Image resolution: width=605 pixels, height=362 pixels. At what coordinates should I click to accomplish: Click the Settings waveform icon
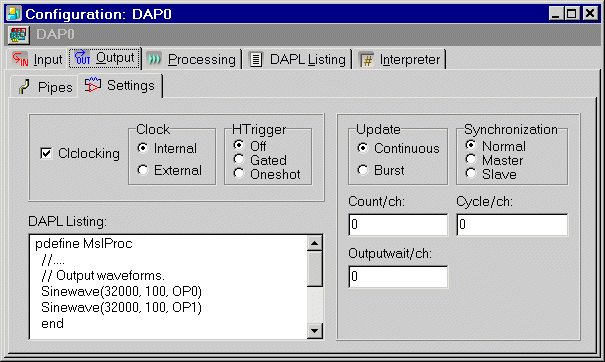[x=93, y=85]
